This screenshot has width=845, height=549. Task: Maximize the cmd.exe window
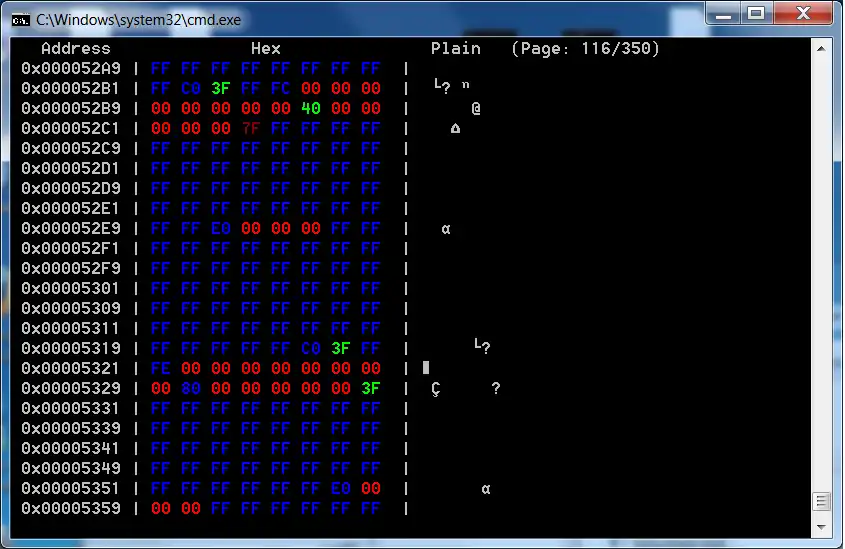click(757, 13)
